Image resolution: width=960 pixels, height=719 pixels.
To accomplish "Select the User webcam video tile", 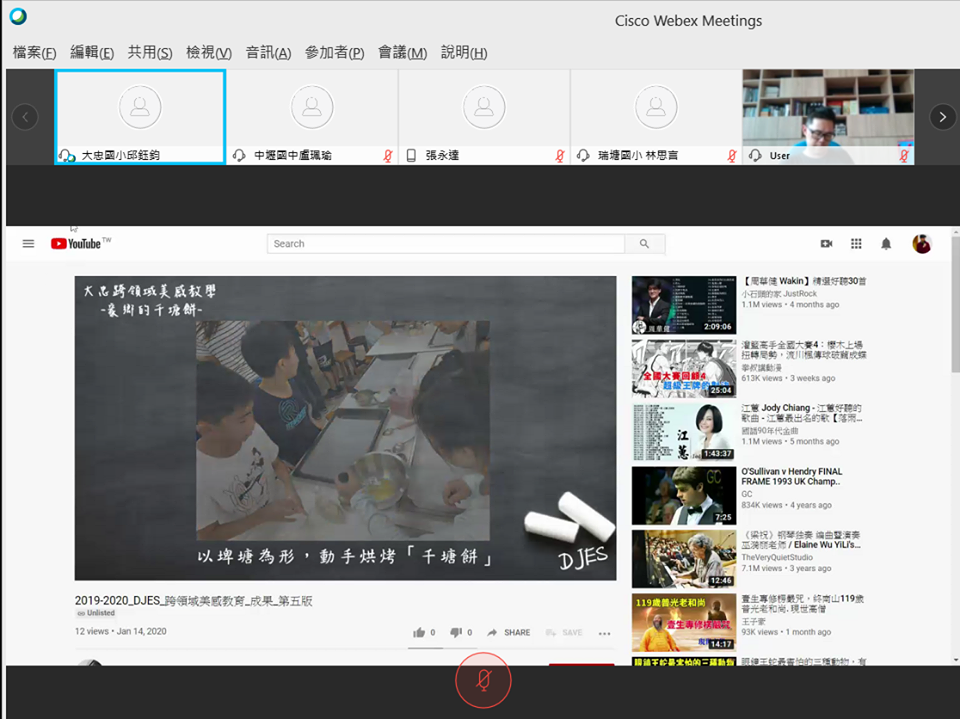I will point(828,116).
